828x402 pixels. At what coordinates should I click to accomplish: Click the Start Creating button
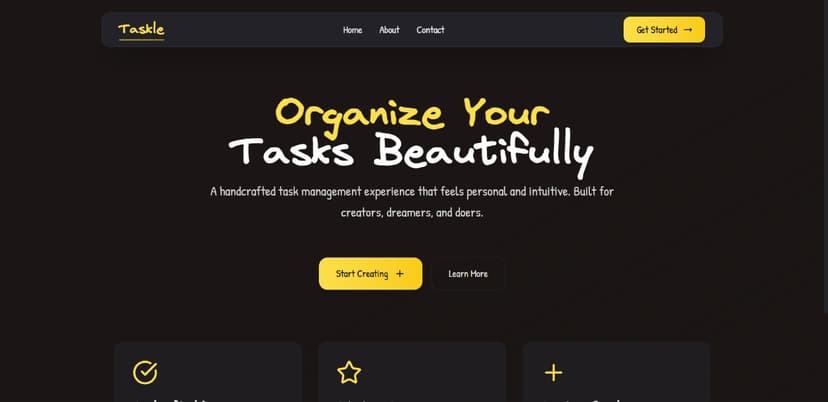(x=370, y=274)
